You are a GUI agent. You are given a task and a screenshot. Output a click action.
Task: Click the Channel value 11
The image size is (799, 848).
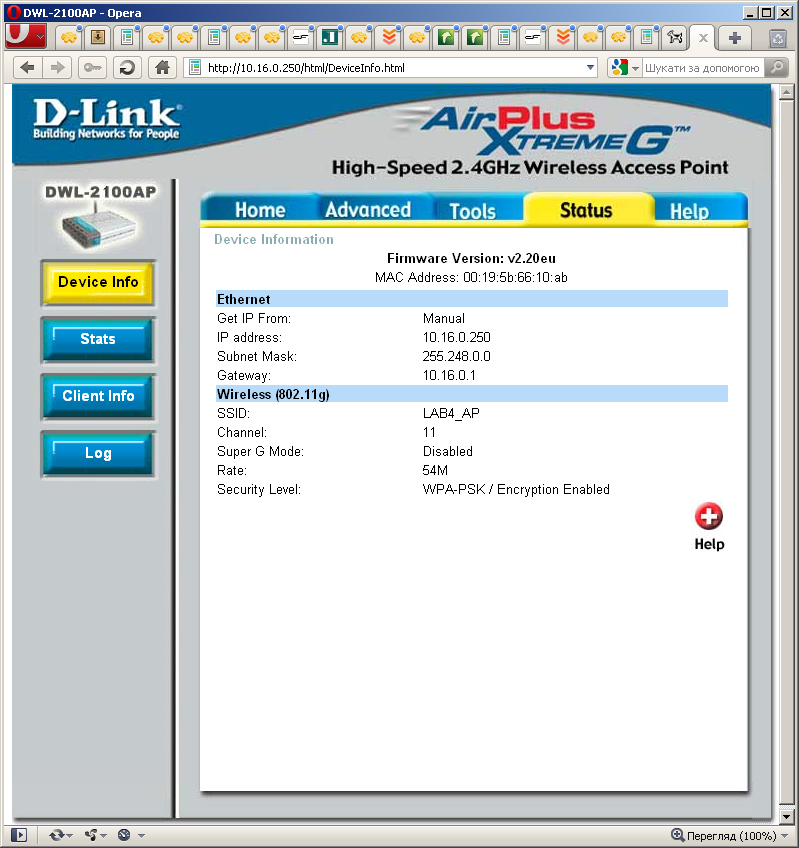click(x=429, y=432)
